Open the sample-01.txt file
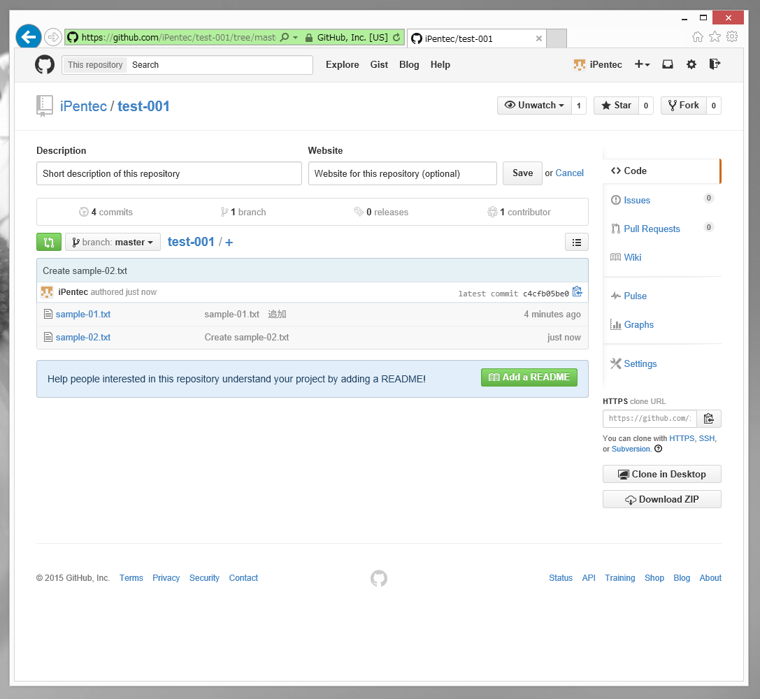760x699 pixels. [x=83, y=314]
